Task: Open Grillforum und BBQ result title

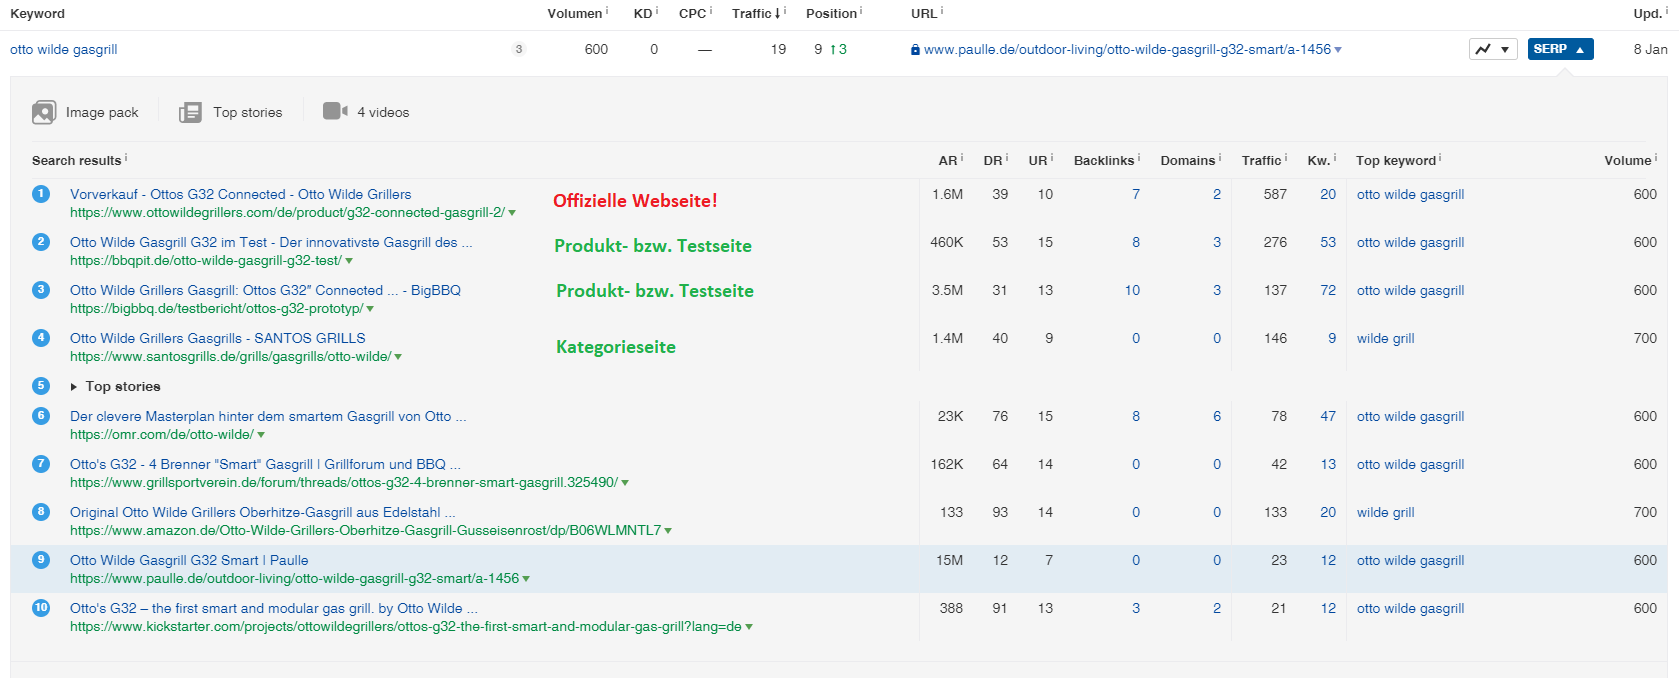Action: pyautogui.click(x=265, y=464)
